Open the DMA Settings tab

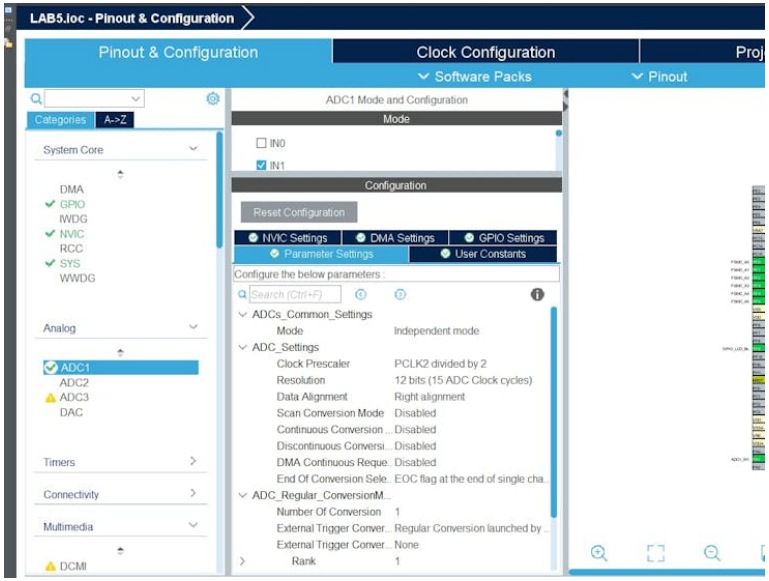click(395, 238)
